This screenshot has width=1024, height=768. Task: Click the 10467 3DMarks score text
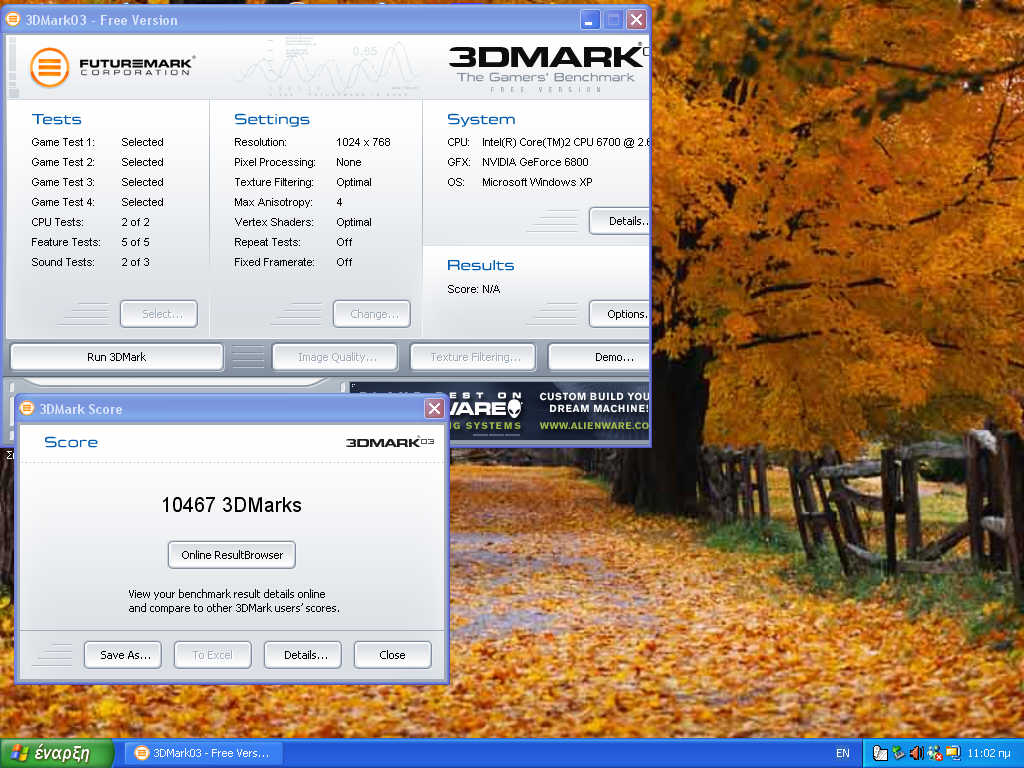coord(232,505)
